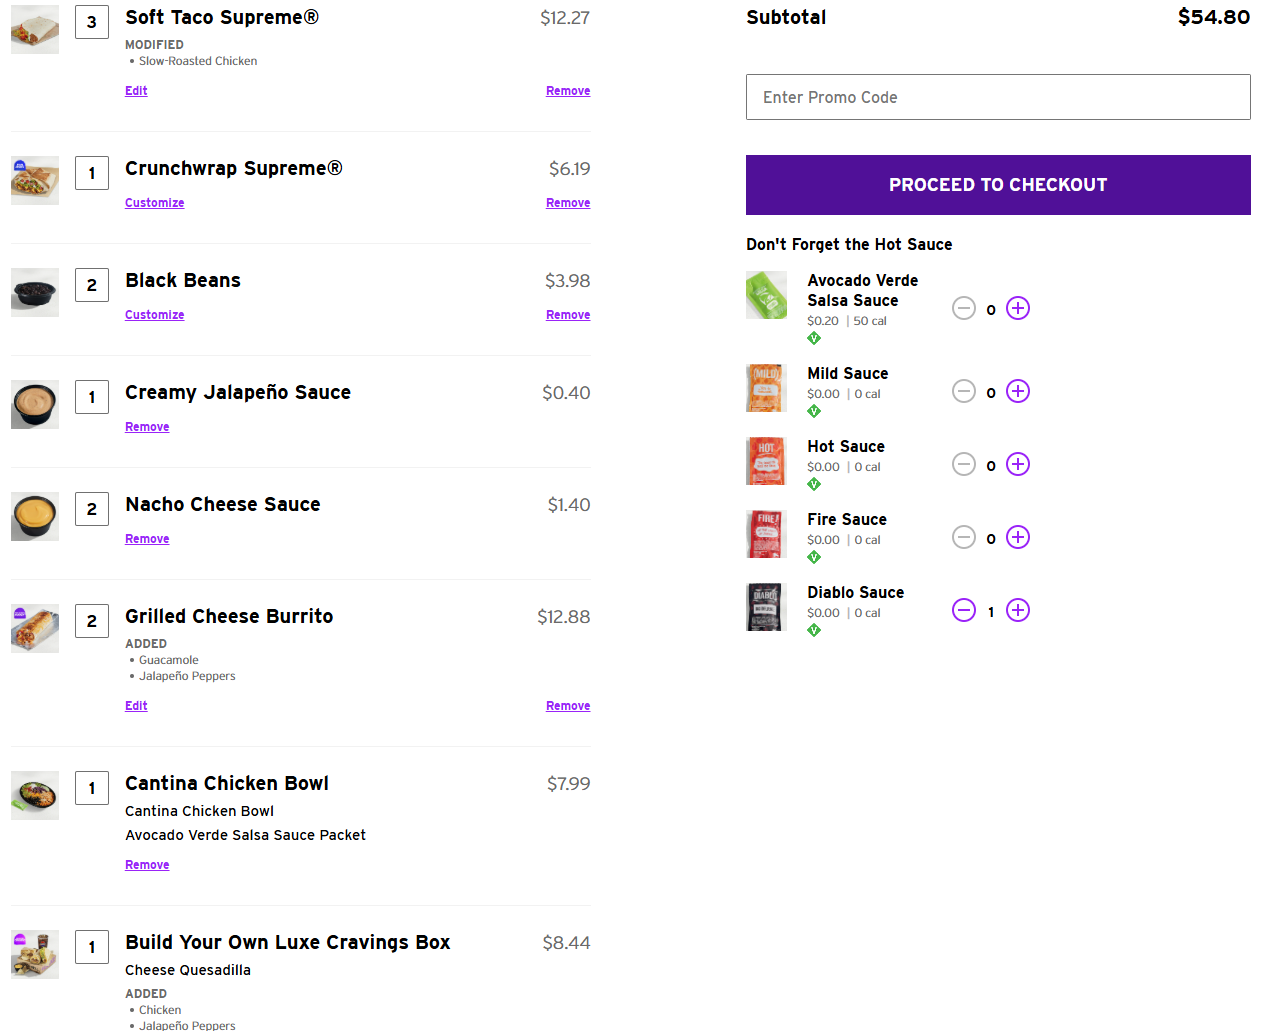The image size is (1265, 1031).
Task: Click Nacho Cheese Sauce product image
Action: coord(35,516)
